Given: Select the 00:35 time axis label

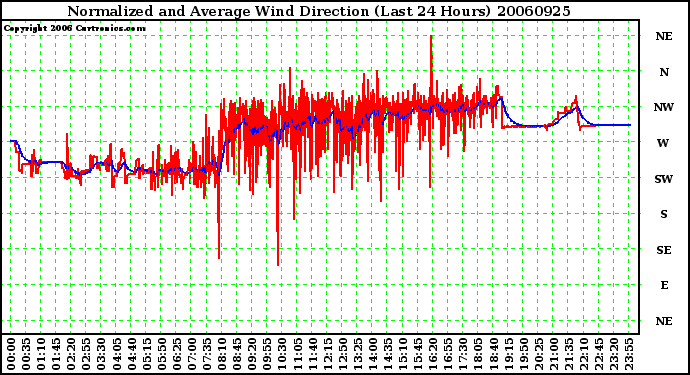Looking at the screenshot, I should [26, 354].
